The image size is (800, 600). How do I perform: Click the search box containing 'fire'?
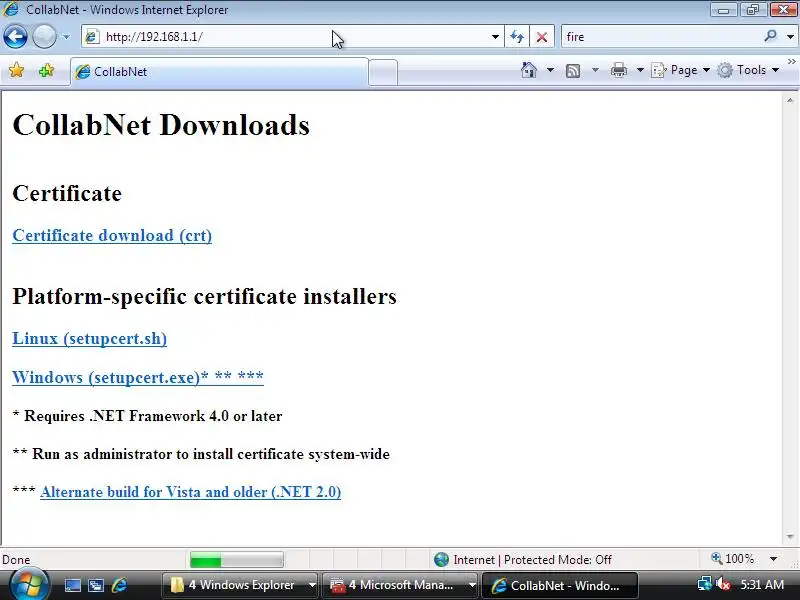[x=661, y=37]
